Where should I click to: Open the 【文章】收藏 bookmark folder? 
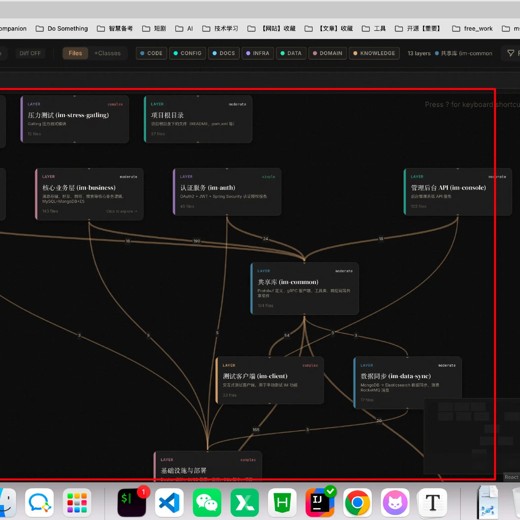pyautogui.click(x=329, y=29)
